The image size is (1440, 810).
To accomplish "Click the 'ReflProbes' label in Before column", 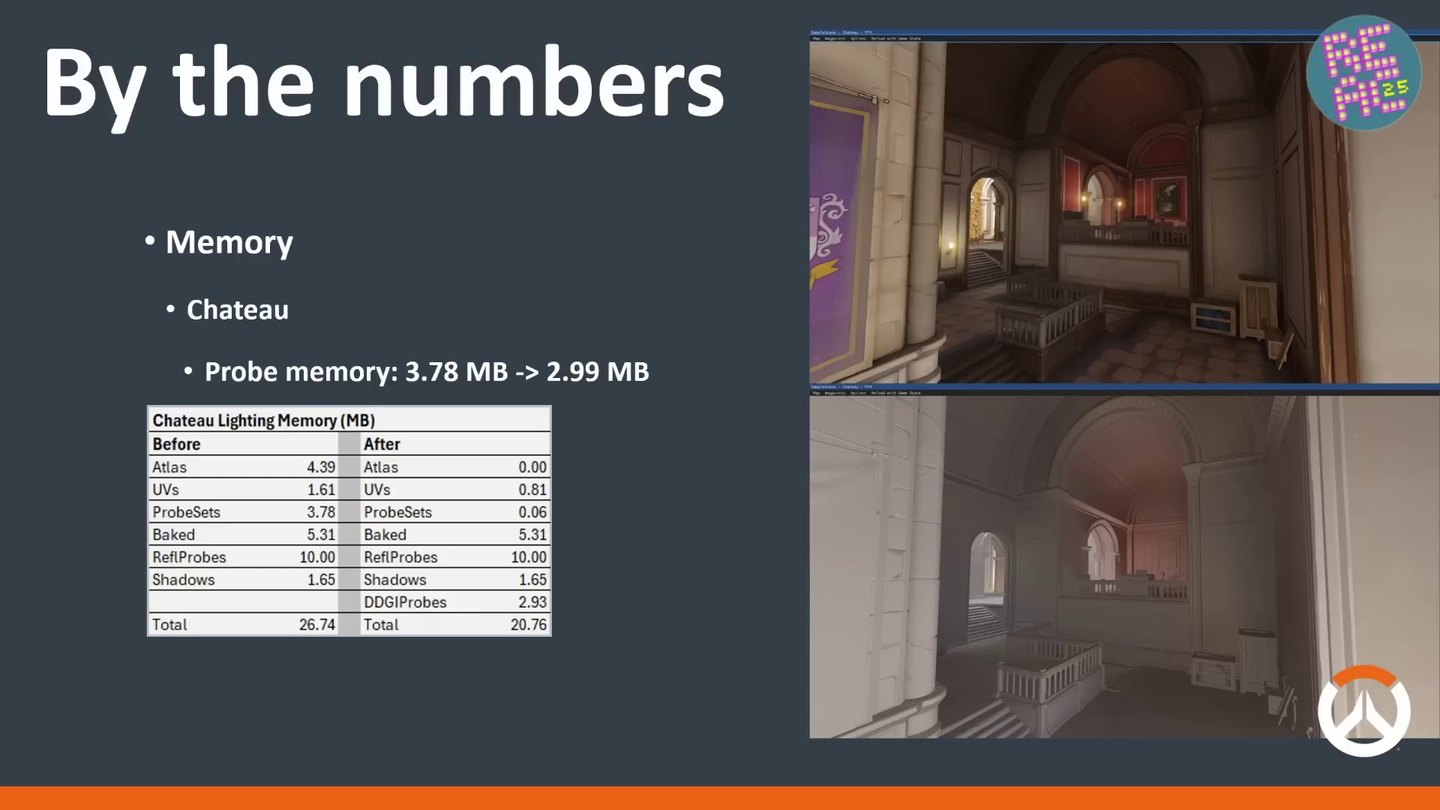I will tap(189, 557).
